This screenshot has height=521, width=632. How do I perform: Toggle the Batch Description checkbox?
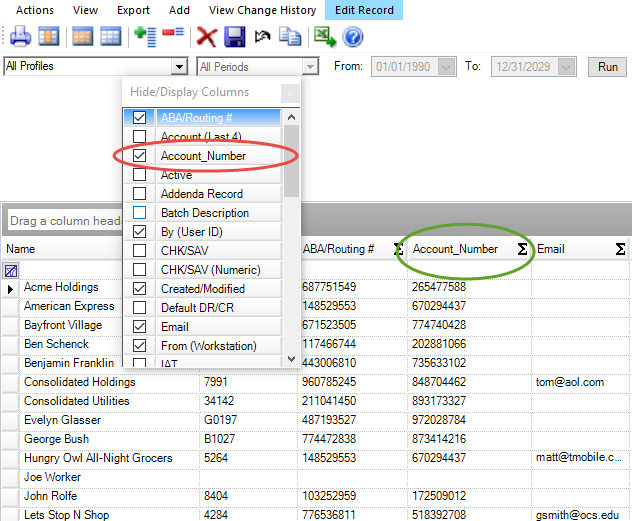(x=140, y=213)
